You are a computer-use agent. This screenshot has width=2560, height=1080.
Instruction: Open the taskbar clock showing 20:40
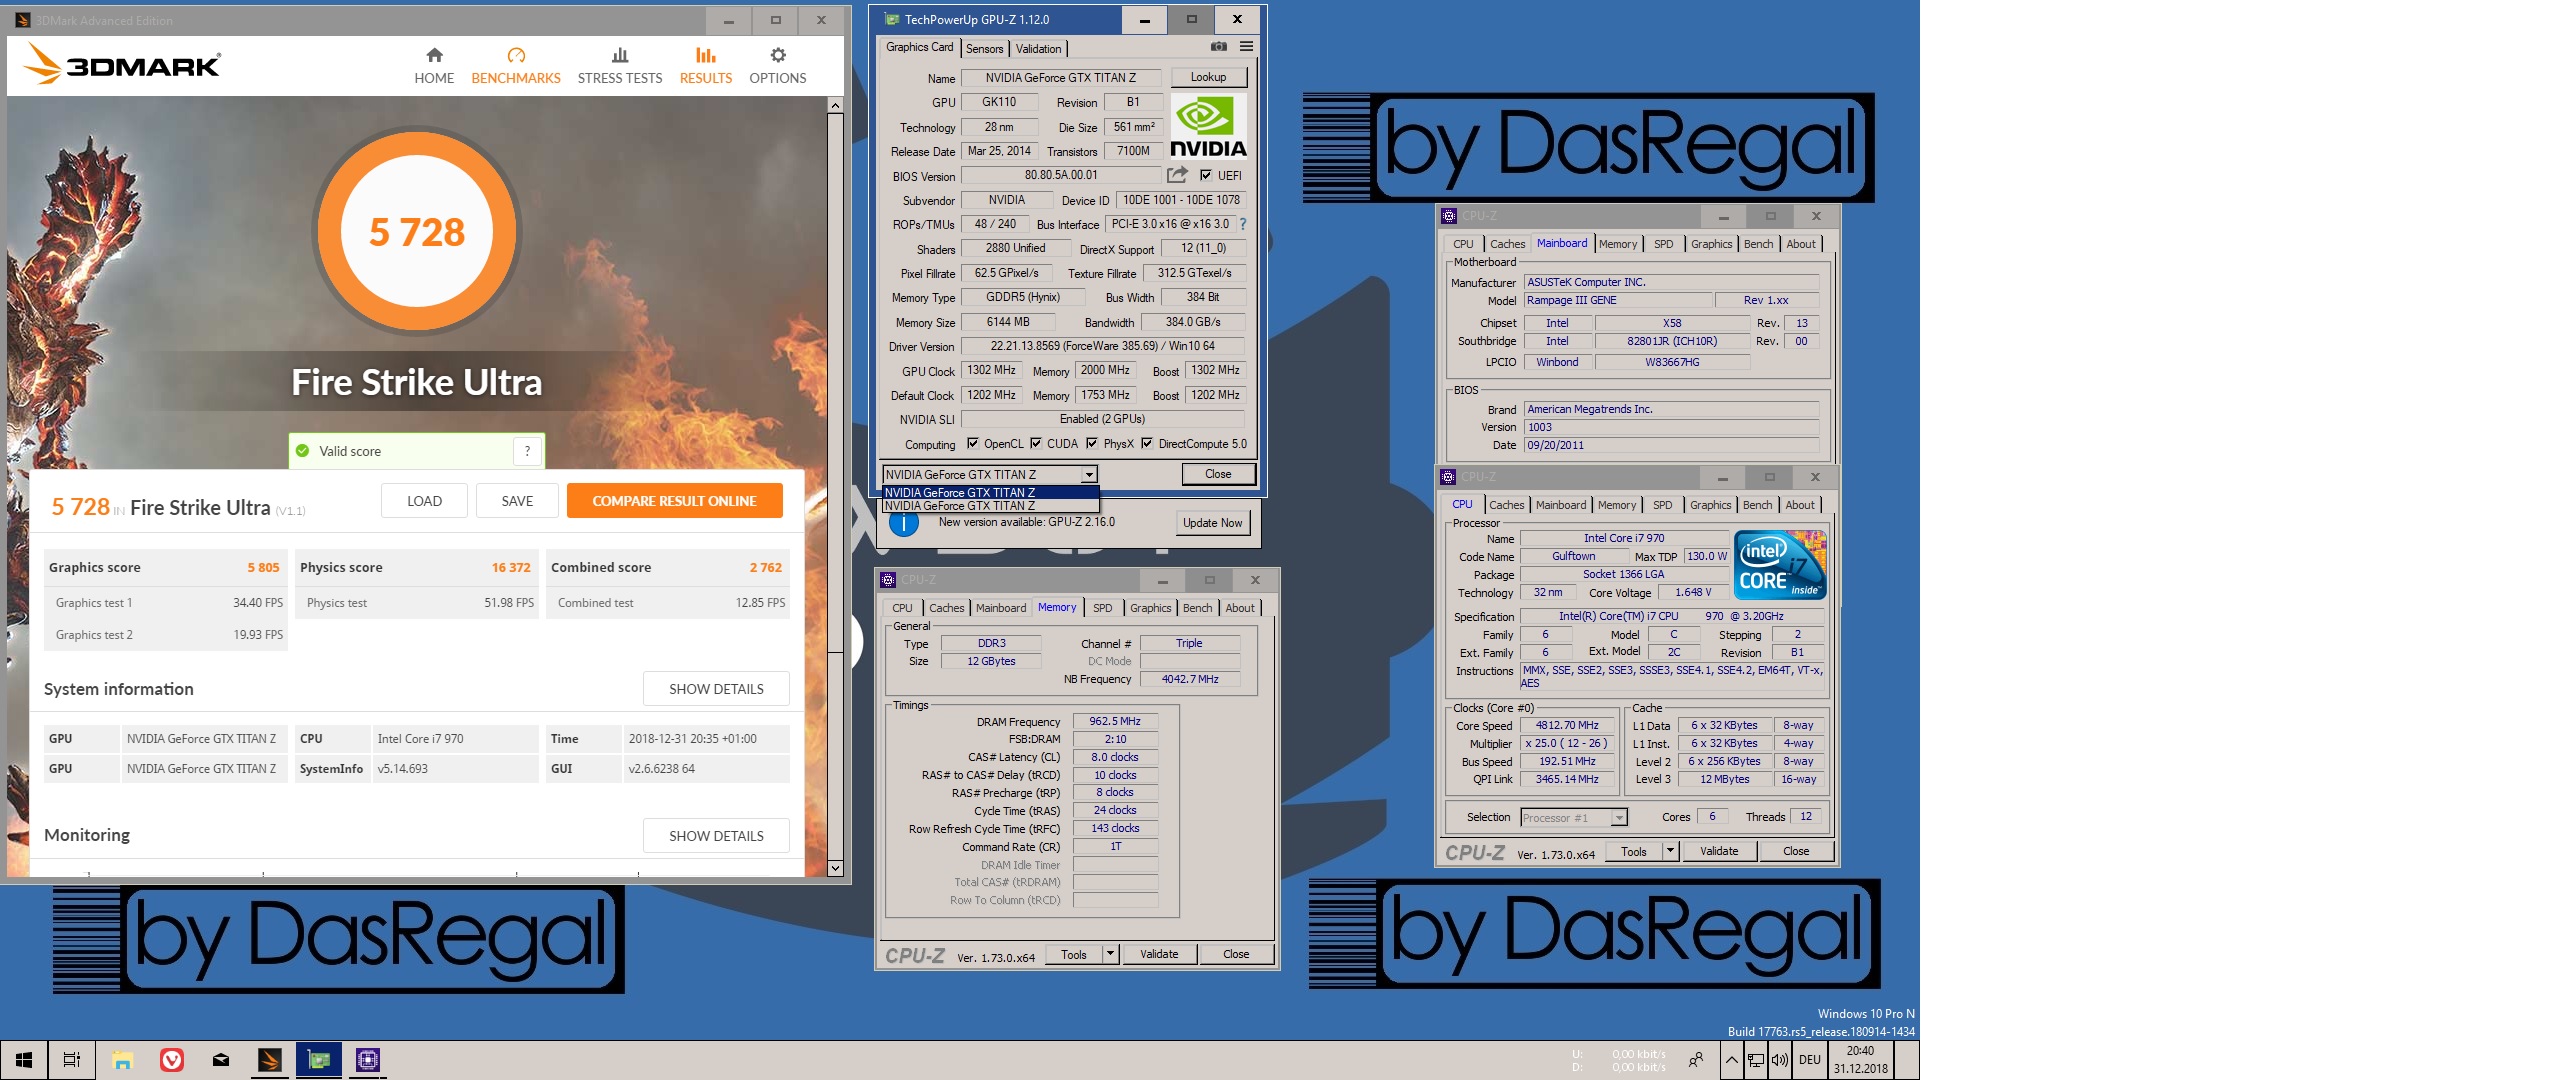[1860, 1060]
